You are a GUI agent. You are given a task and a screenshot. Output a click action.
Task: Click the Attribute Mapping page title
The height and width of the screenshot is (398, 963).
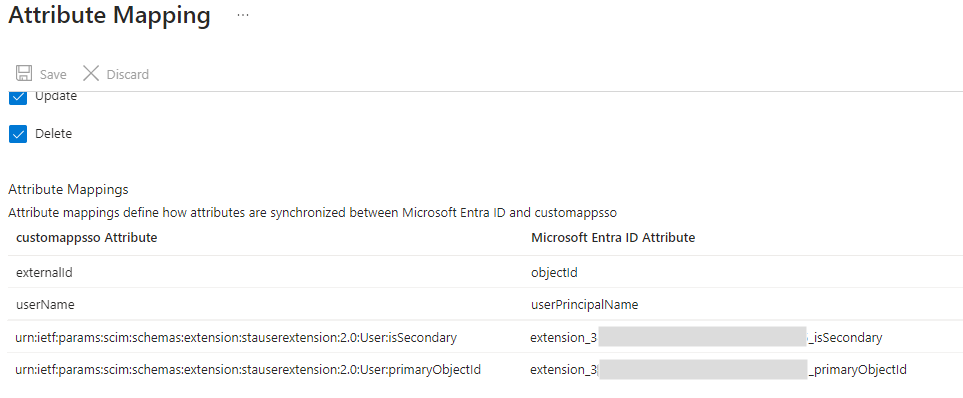109,15
